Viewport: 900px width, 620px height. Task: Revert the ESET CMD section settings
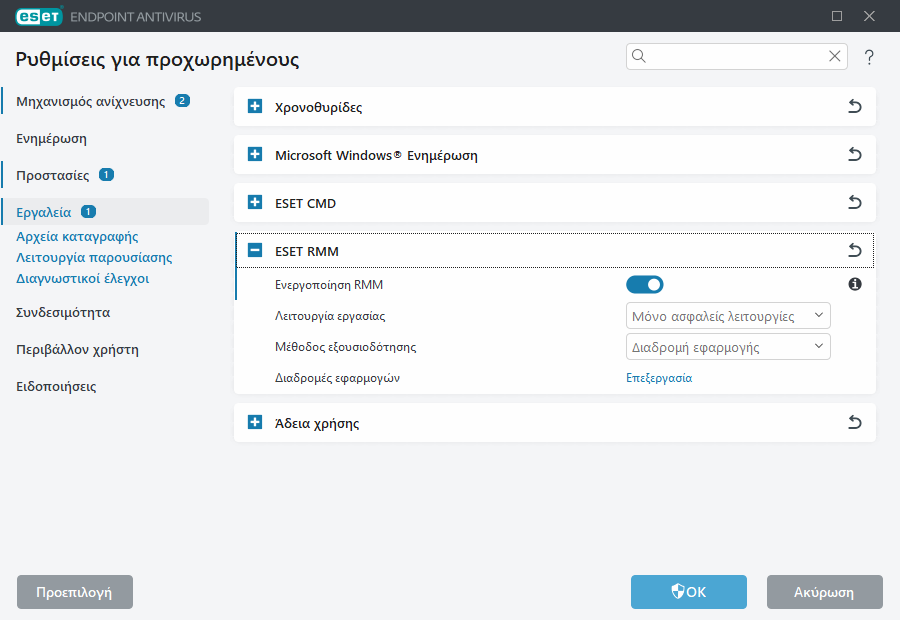coord(855,203)
